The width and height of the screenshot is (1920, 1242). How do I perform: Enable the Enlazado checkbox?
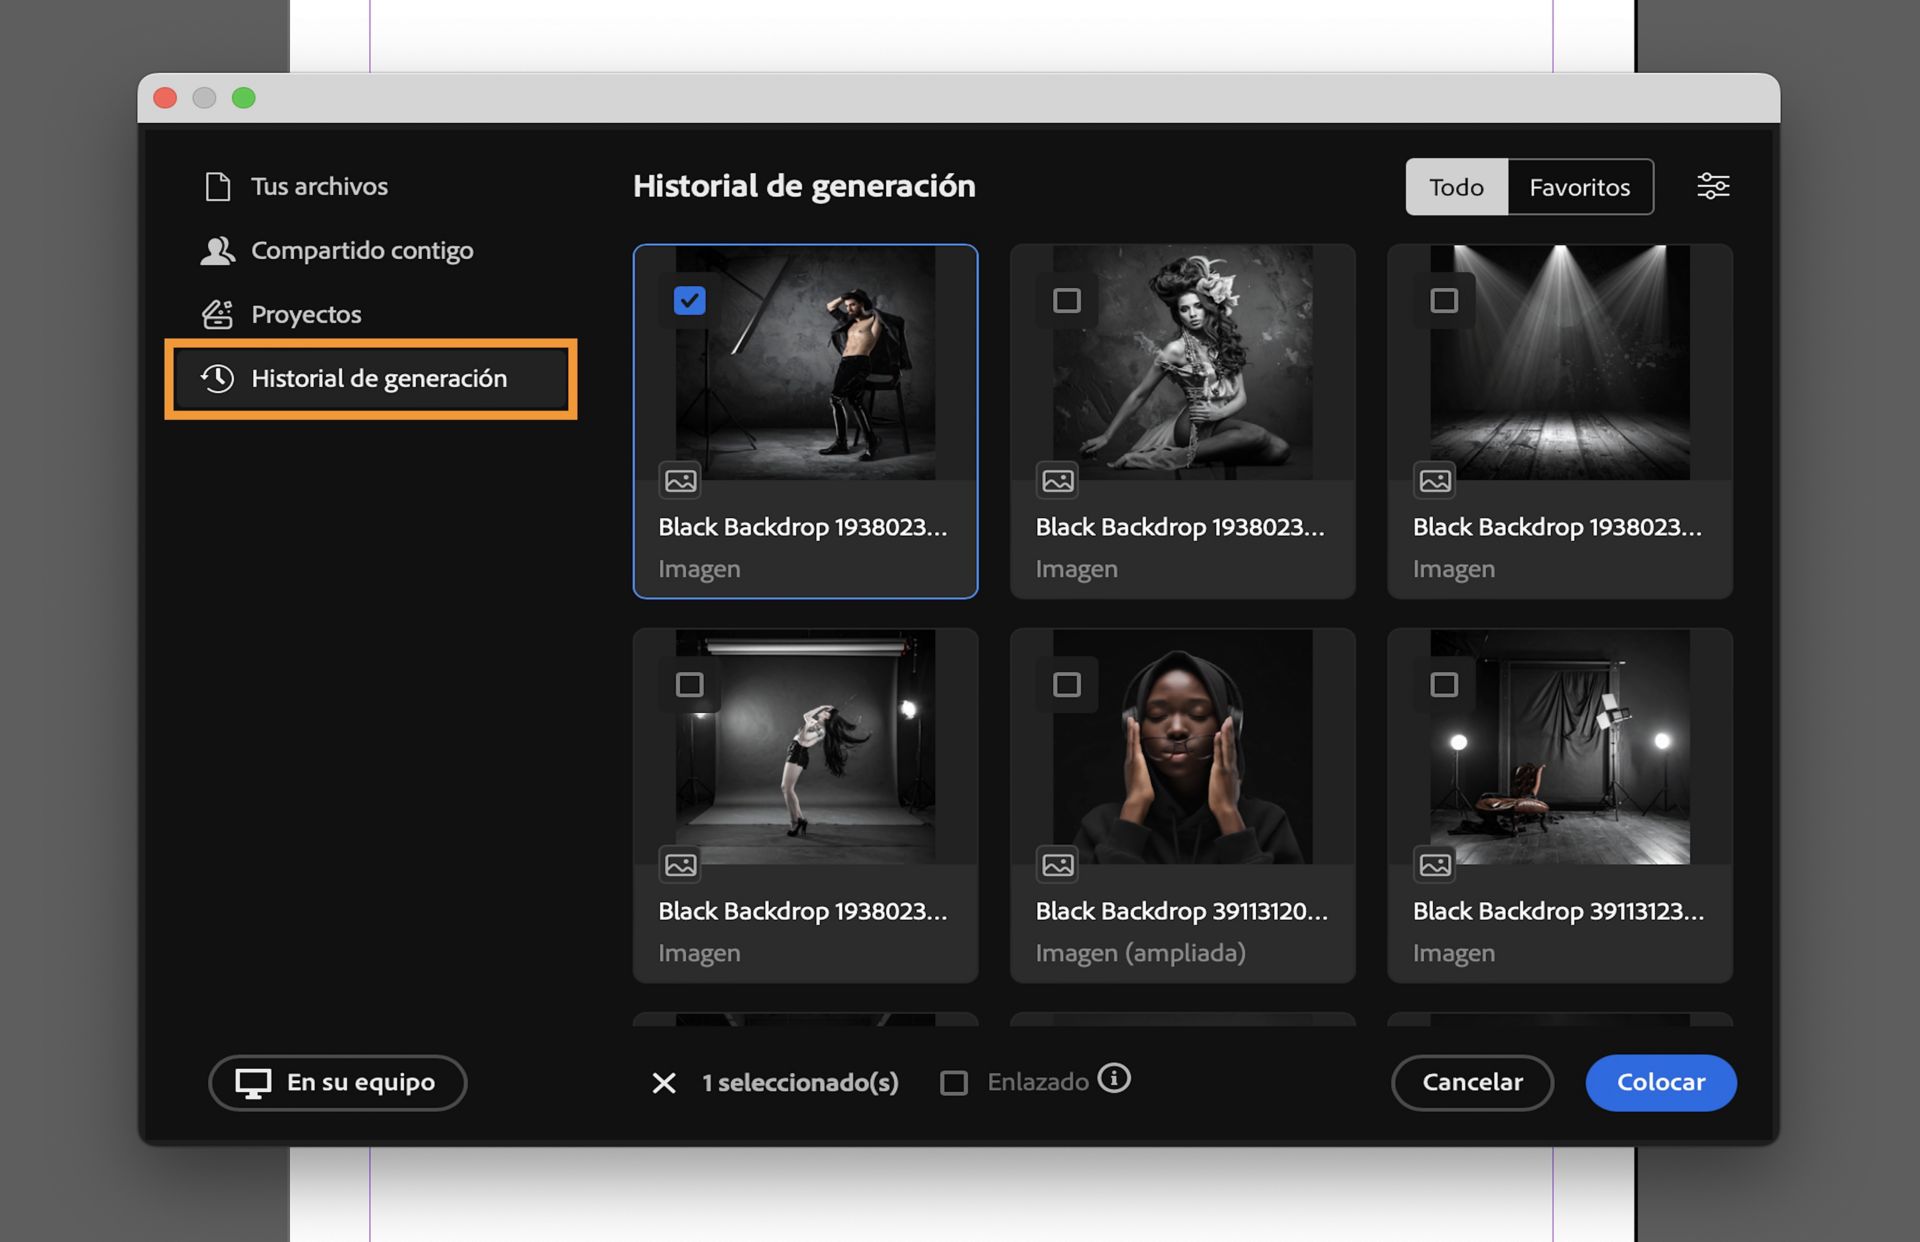954,1083
